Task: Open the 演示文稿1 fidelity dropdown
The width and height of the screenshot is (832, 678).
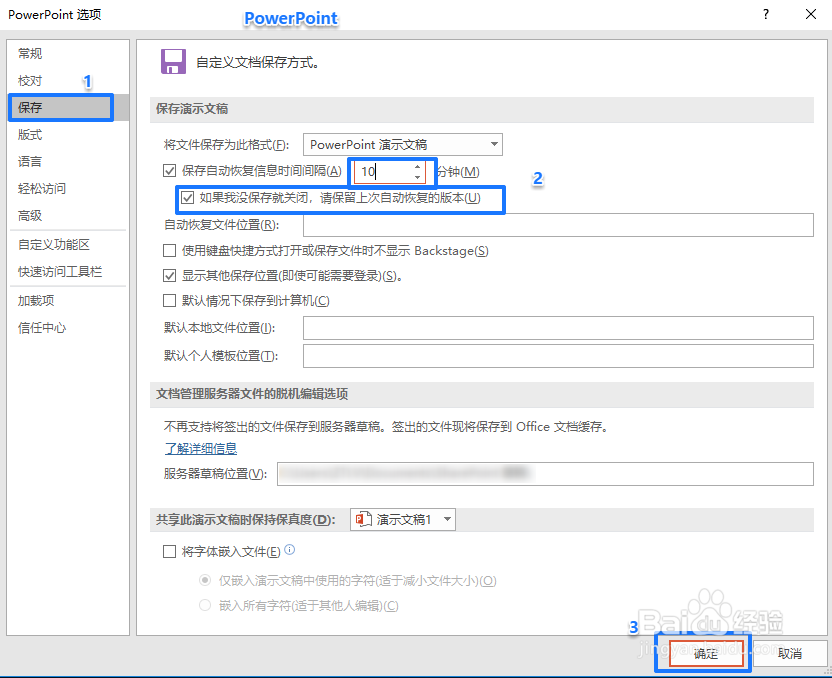Action: [x=403, y=519]
